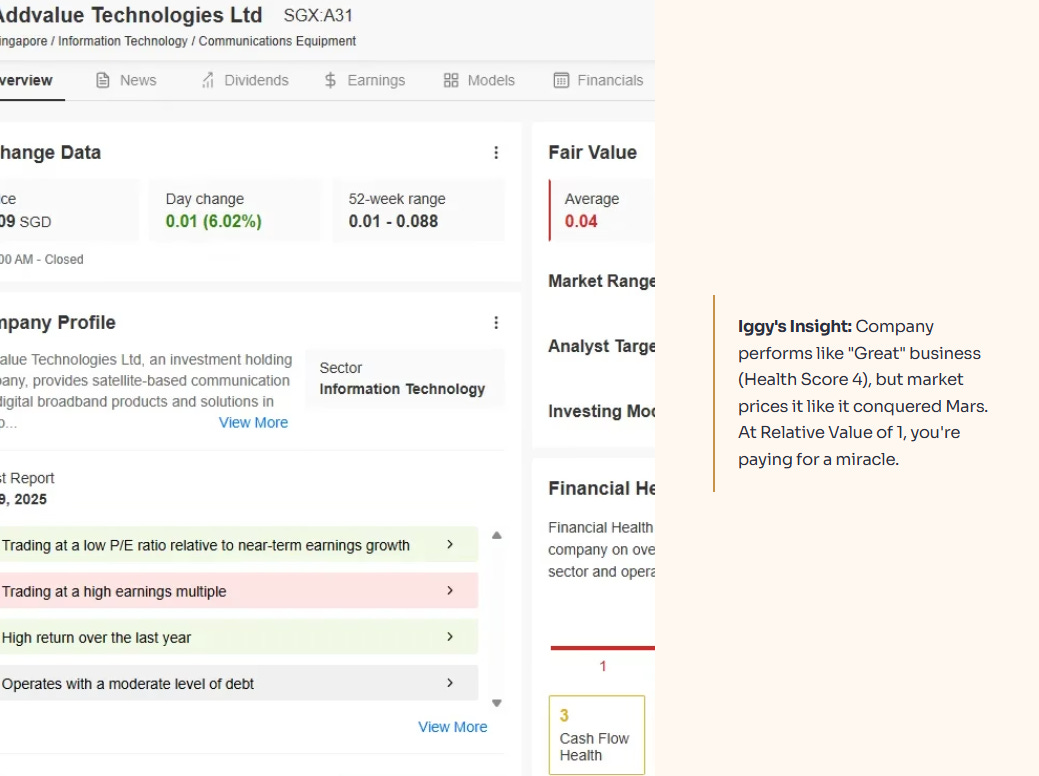Click View More in company profile
1039x776 pixels.
(253, 423)
